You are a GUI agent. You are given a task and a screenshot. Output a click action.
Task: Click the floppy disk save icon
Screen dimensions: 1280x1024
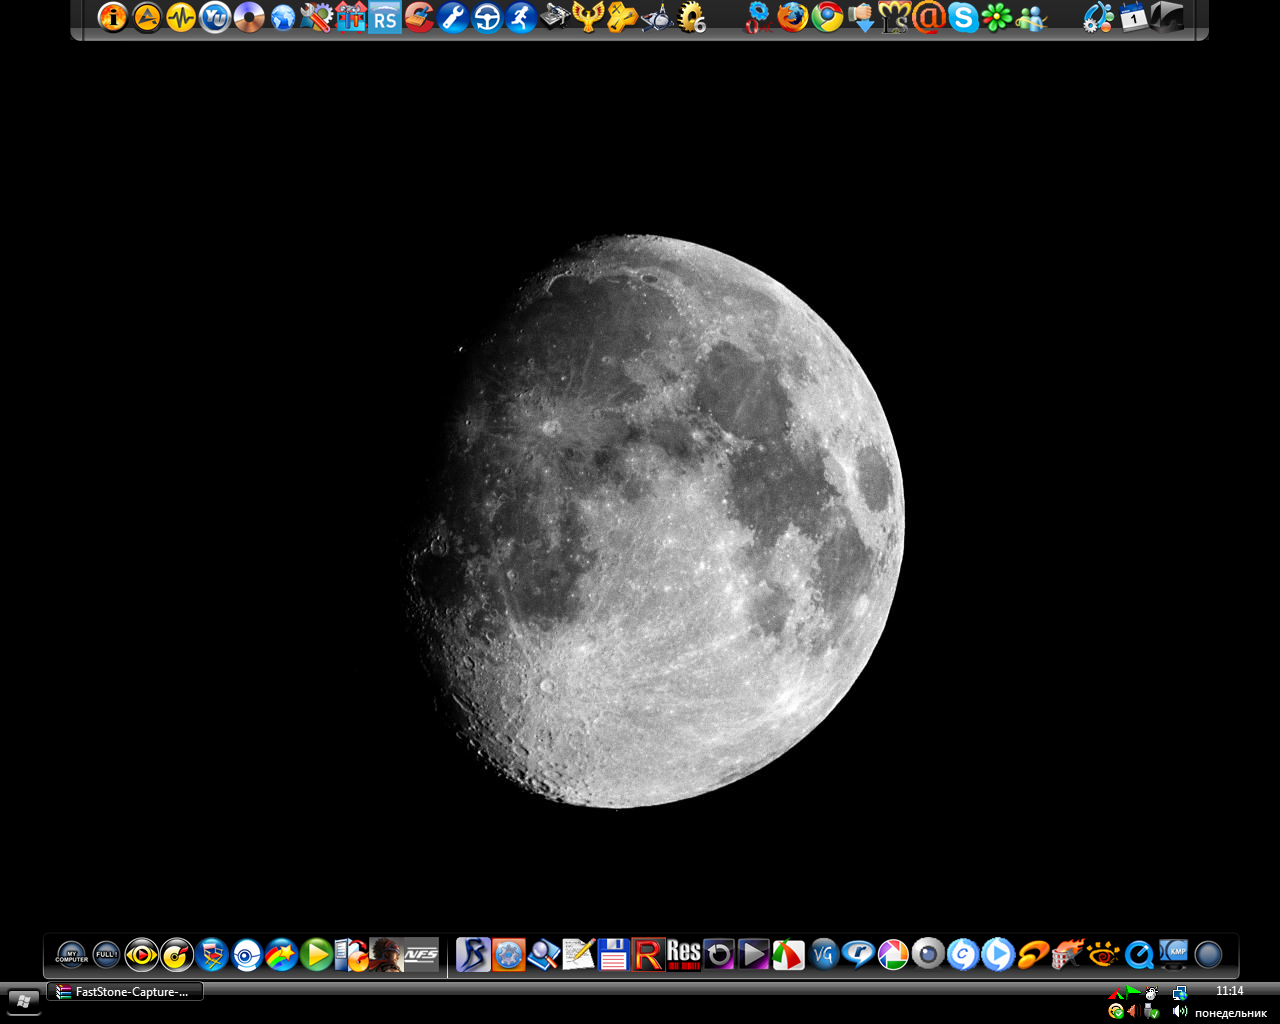coord(613,955)
